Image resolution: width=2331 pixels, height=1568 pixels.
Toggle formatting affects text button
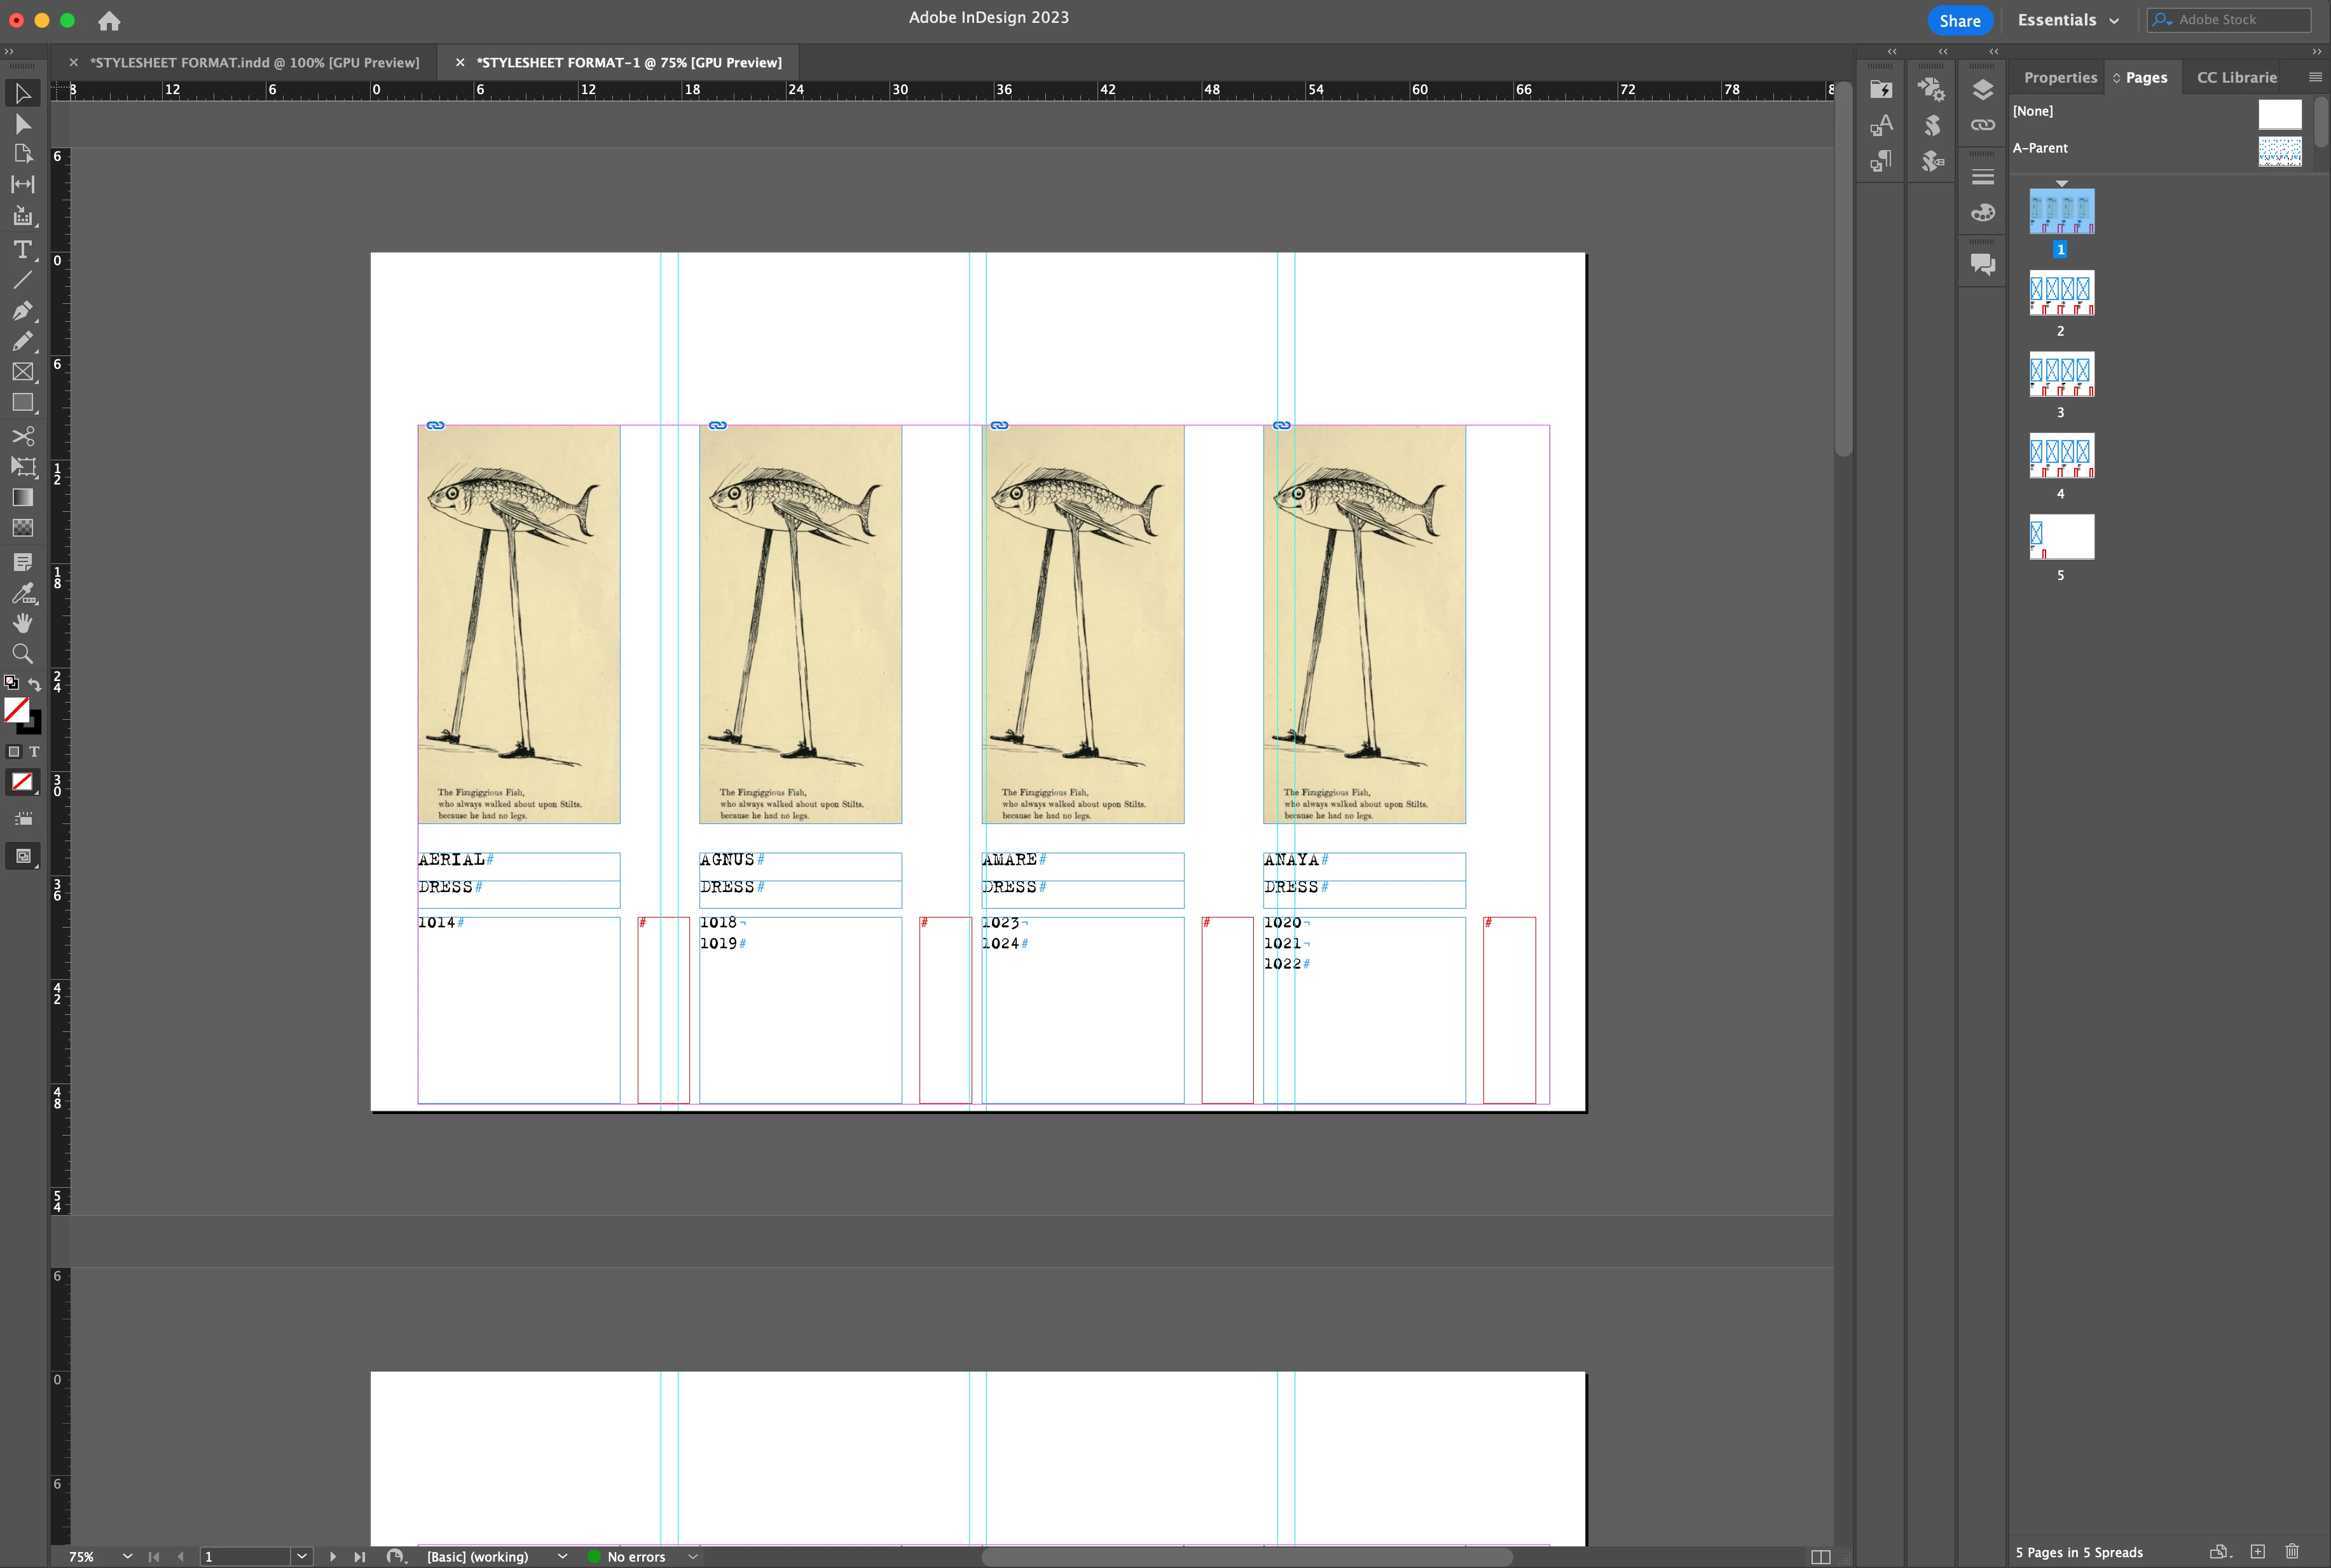click(x=34, y=752)
